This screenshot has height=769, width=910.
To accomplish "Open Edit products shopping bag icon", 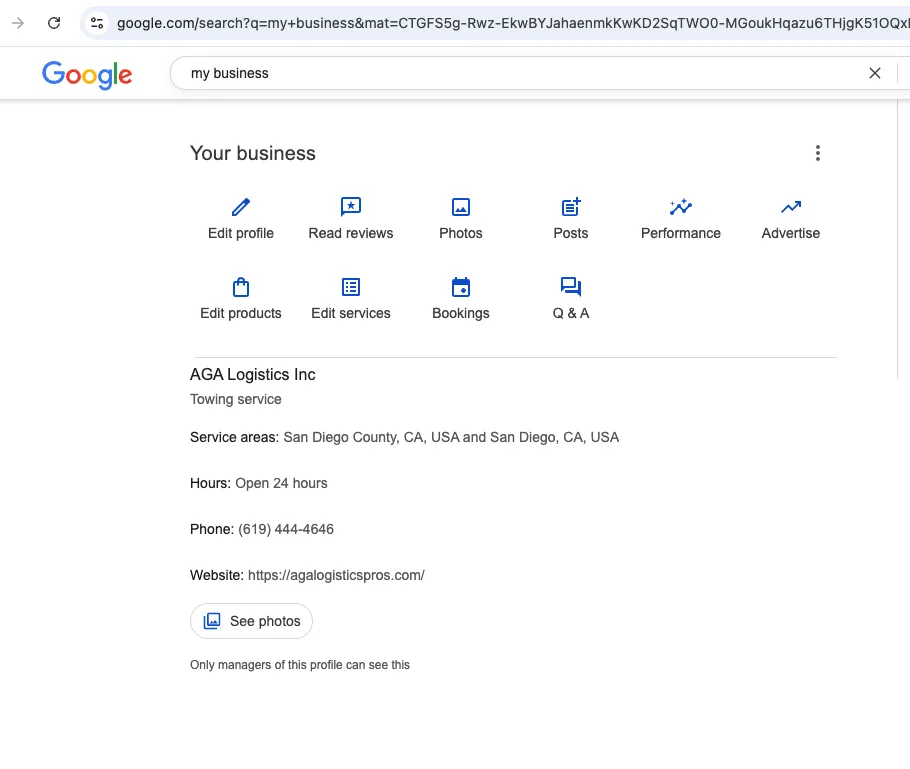I will pyautogui.click(x=241, y=287).
